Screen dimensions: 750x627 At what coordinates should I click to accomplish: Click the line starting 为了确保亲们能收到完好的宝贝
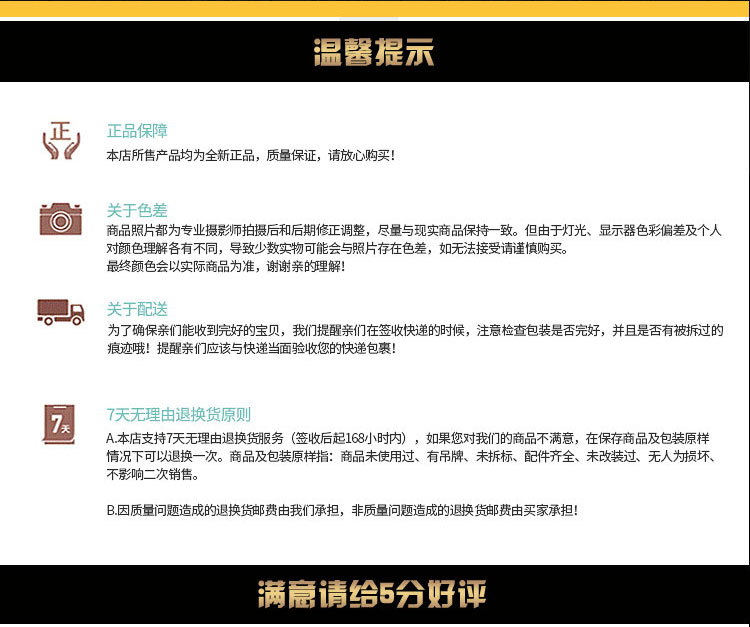415,330
